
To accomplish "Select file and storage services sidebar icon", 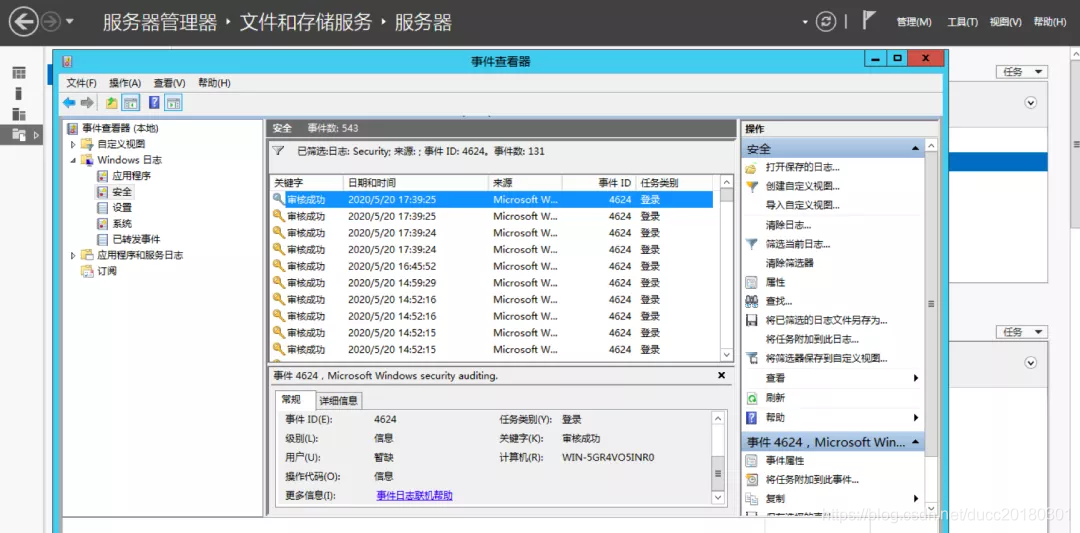I will 19,135.
